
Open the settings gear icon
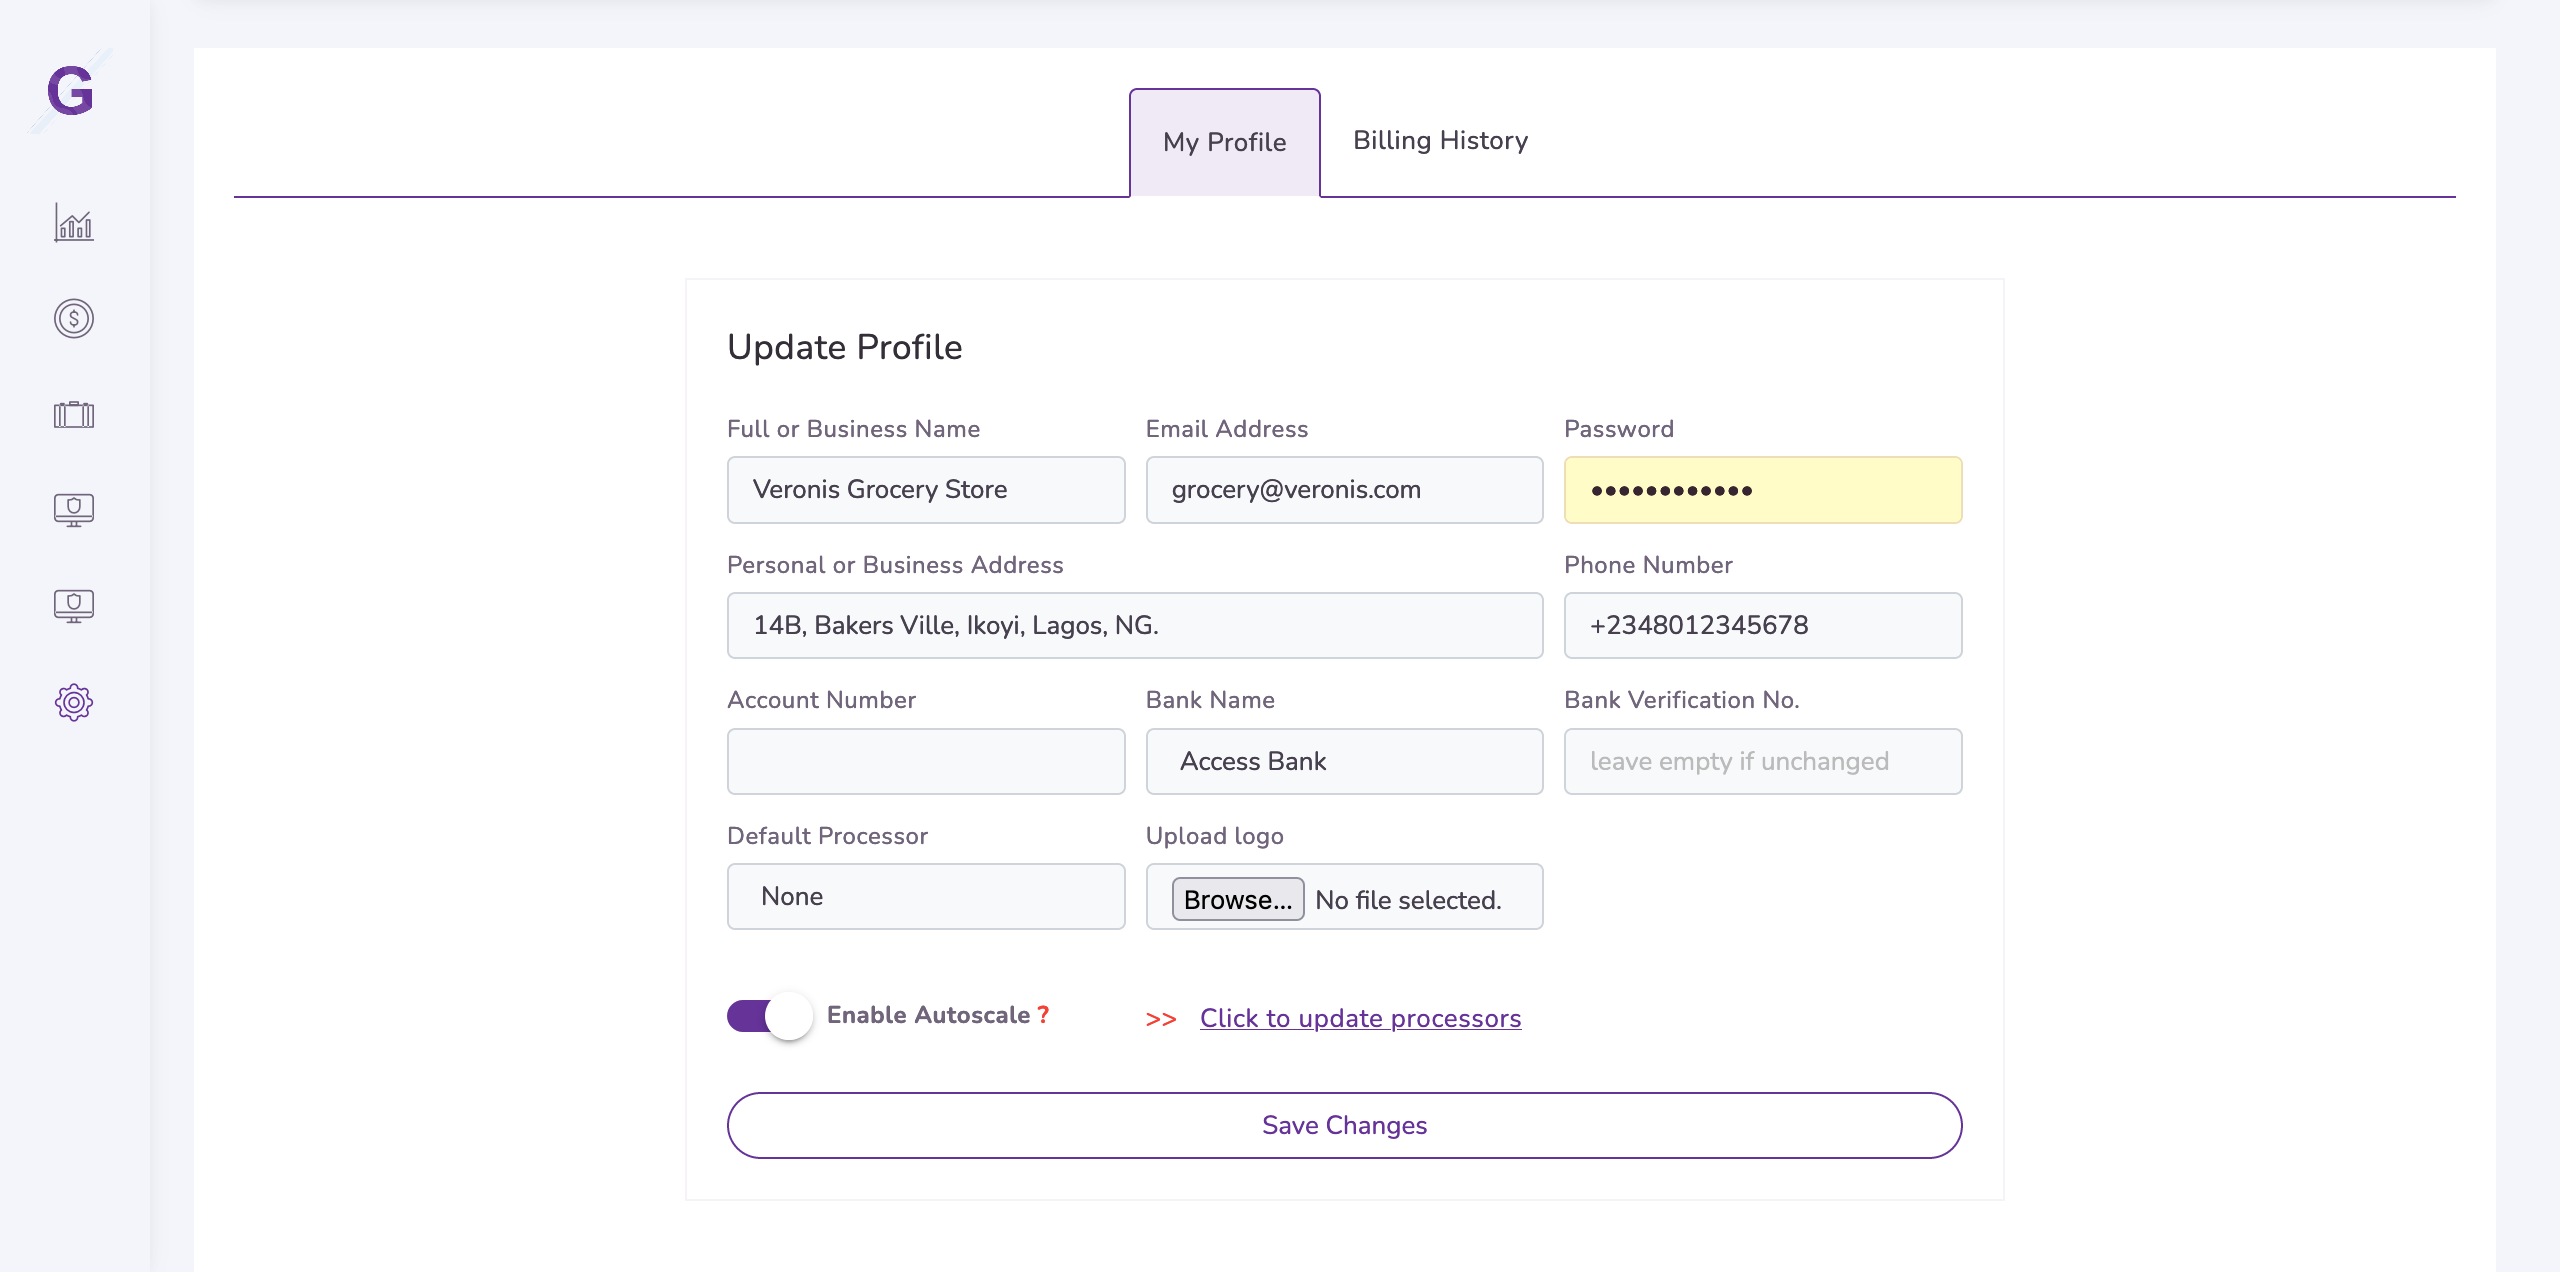(x=74, y=702)
